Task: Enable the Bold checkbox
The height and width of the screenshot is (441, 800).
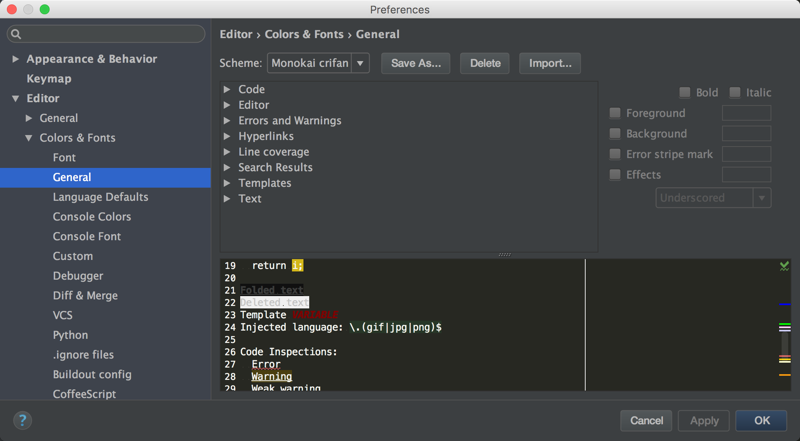Action: click(685, 93)
